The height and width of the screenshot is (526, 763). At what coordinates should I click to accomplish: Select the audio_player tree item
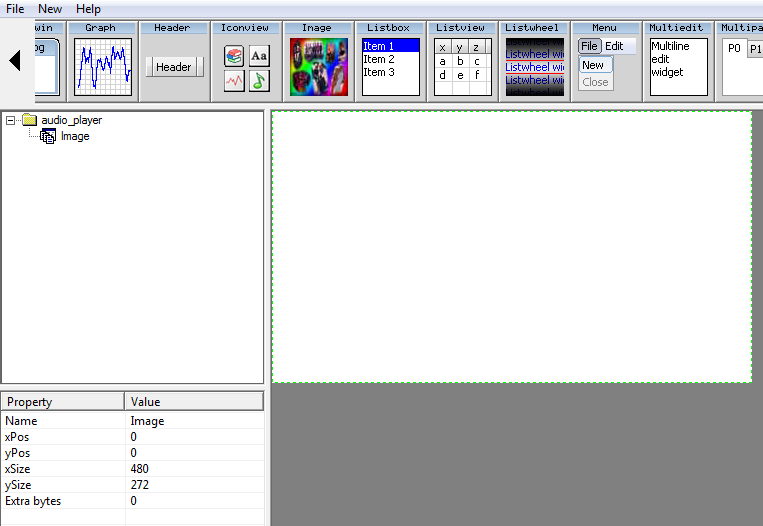tap(72, 120)
